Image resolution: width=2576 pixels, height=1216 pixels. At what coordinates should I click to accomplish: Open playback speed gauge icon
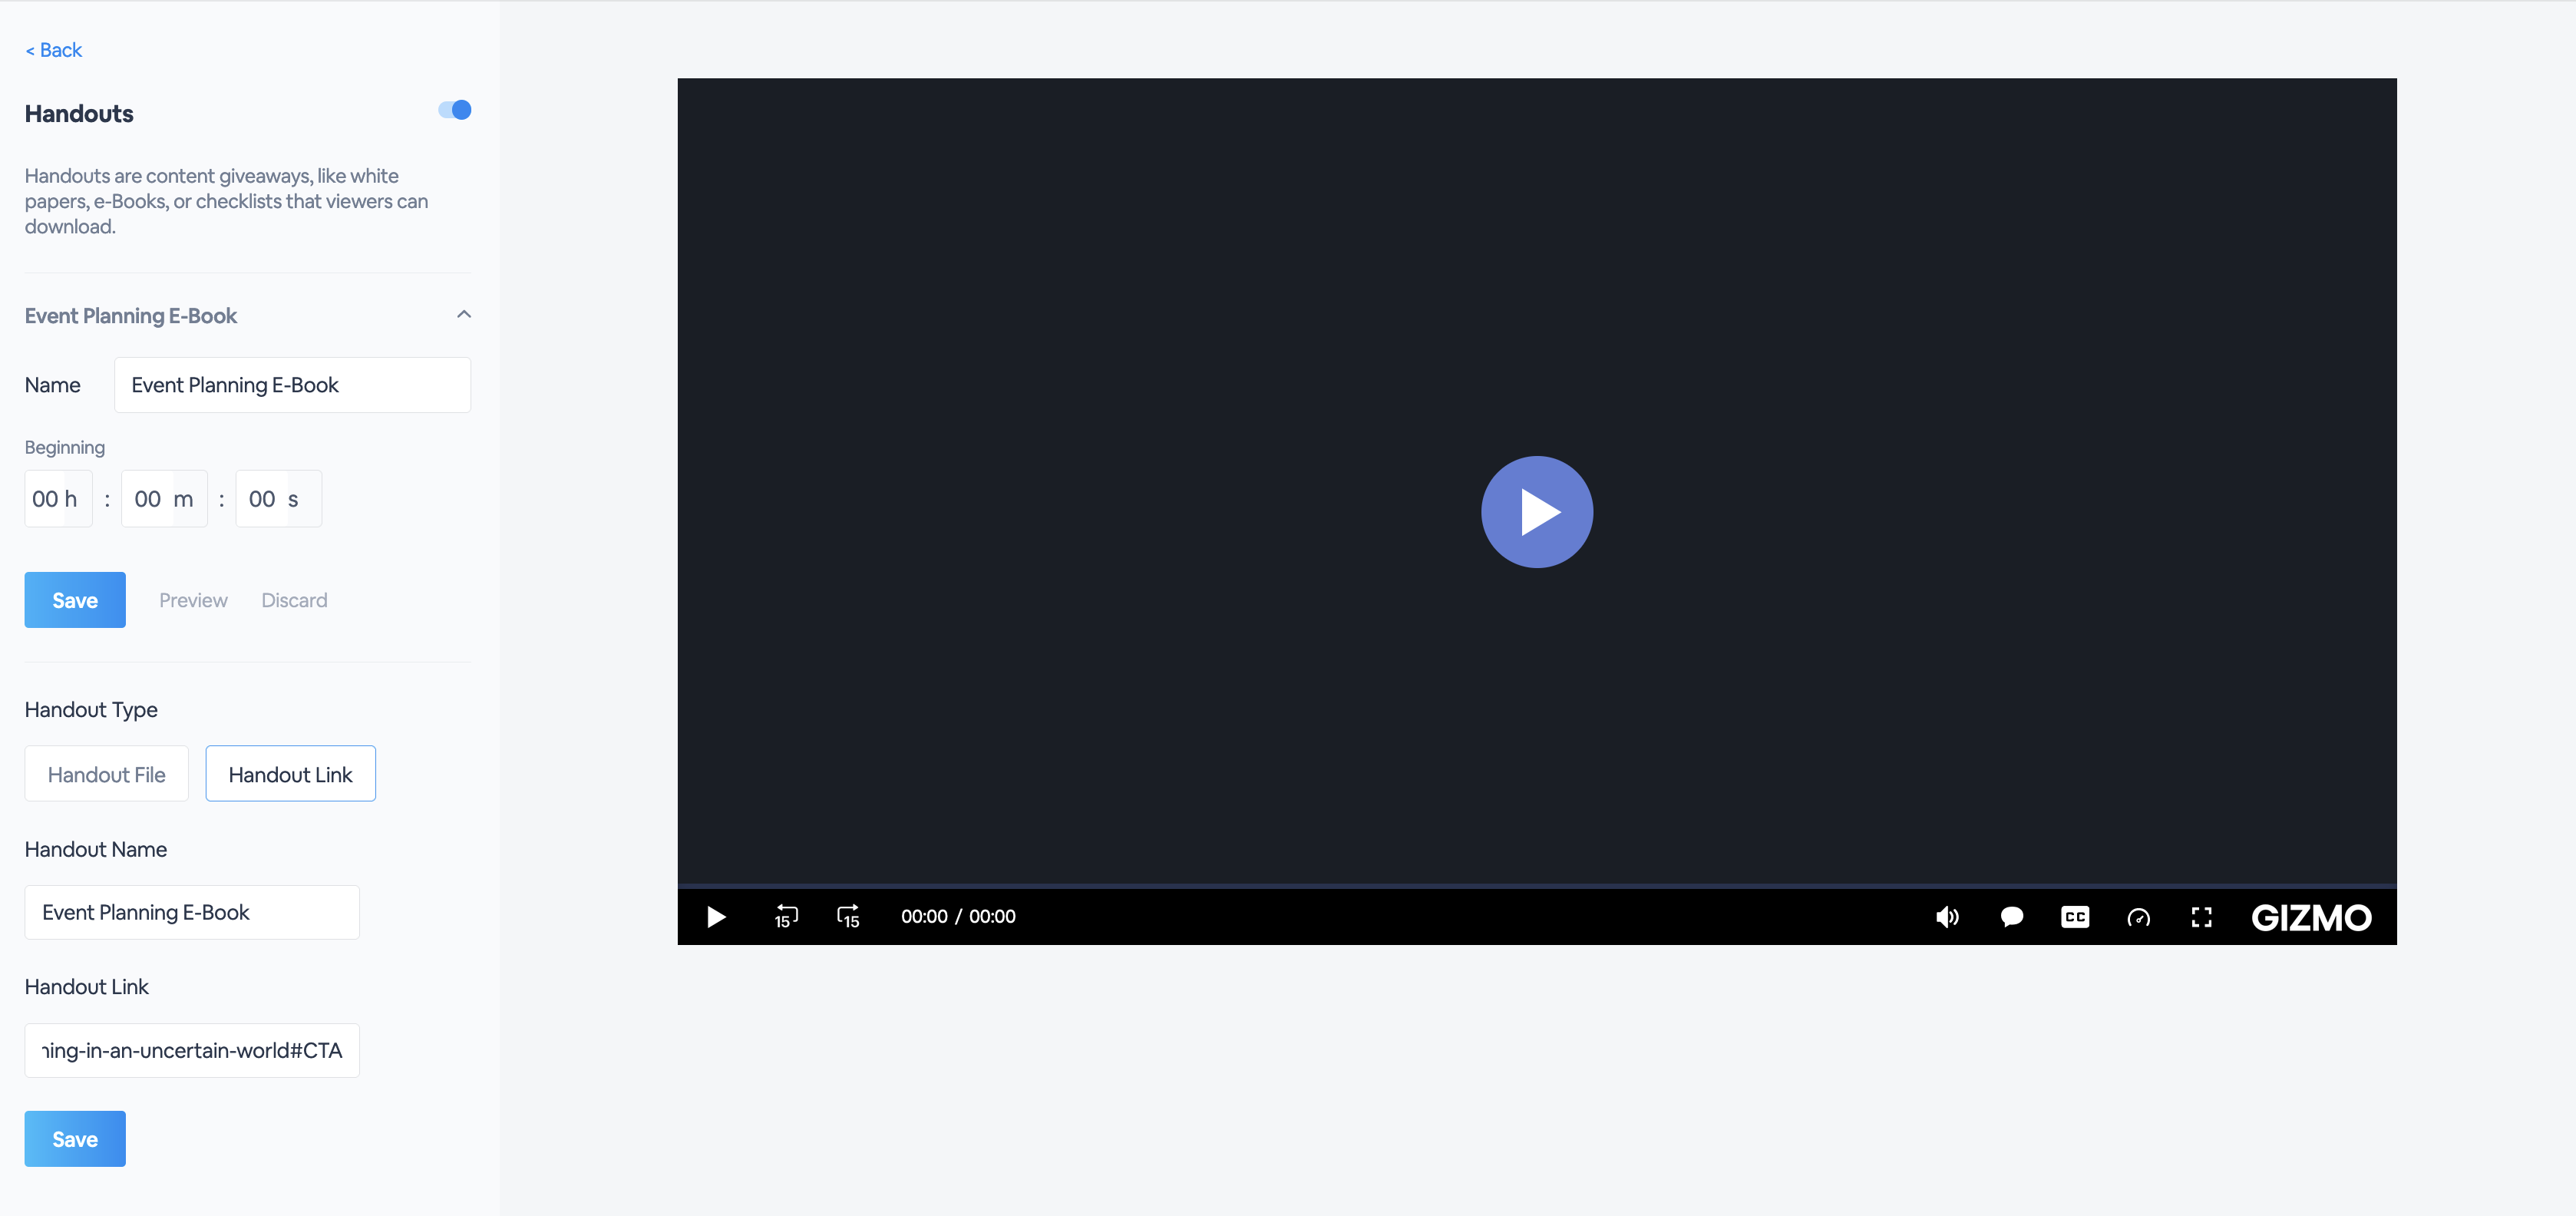pyautogui.click(x=2138, y=917)
